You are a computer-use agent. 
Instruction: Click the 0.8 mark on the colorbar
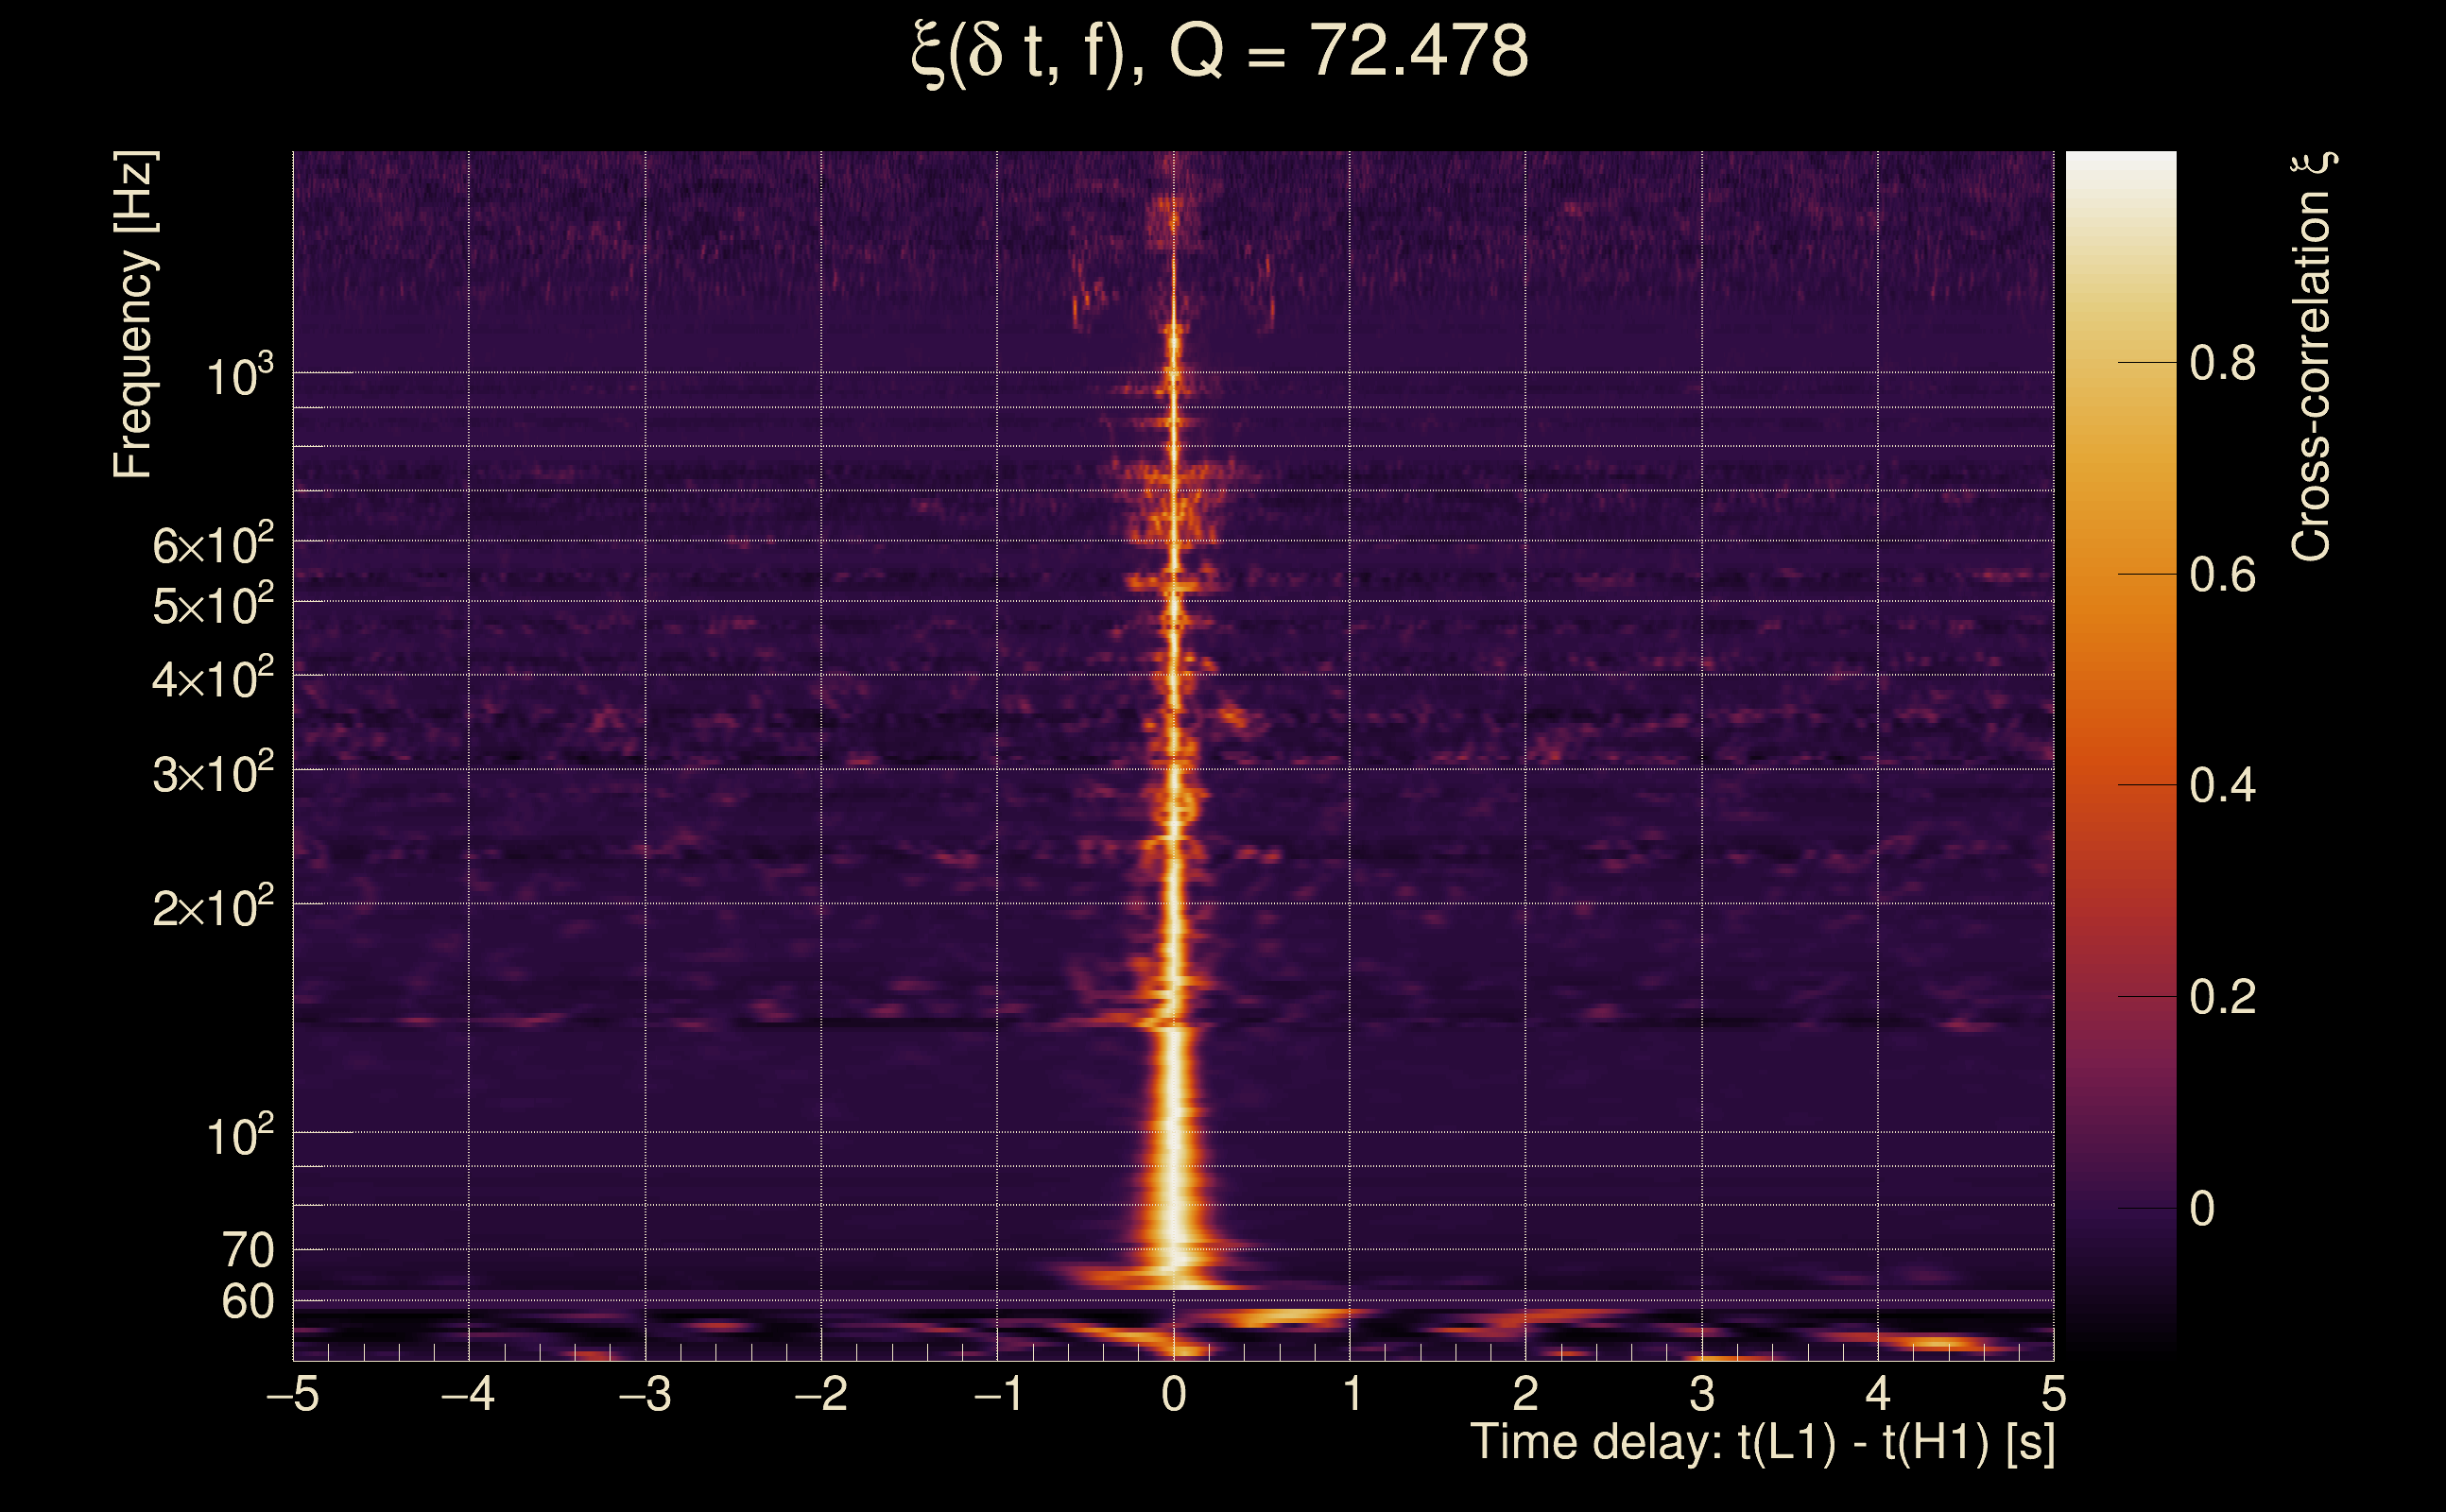coord(2222,363)
